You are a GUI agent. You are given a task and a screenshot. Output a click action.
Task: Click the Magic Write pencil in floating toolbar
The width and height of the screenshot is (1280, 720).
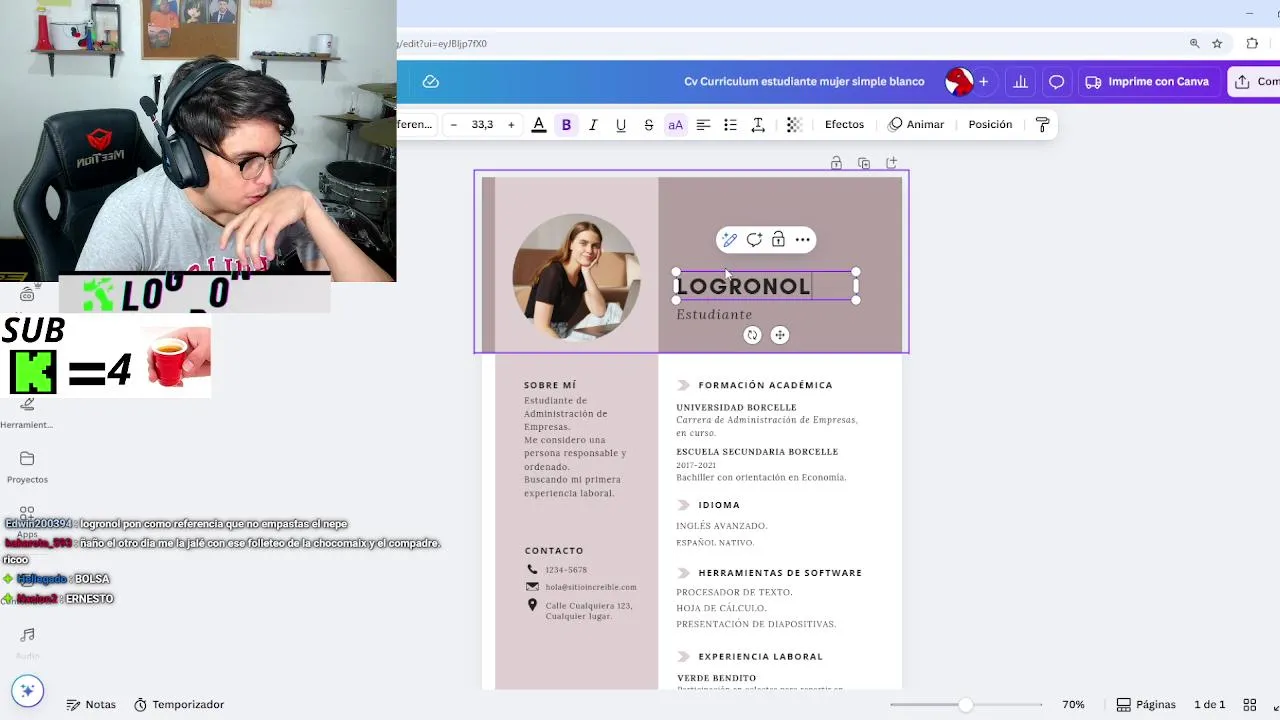pyautogui.click(x=730, y=240)
